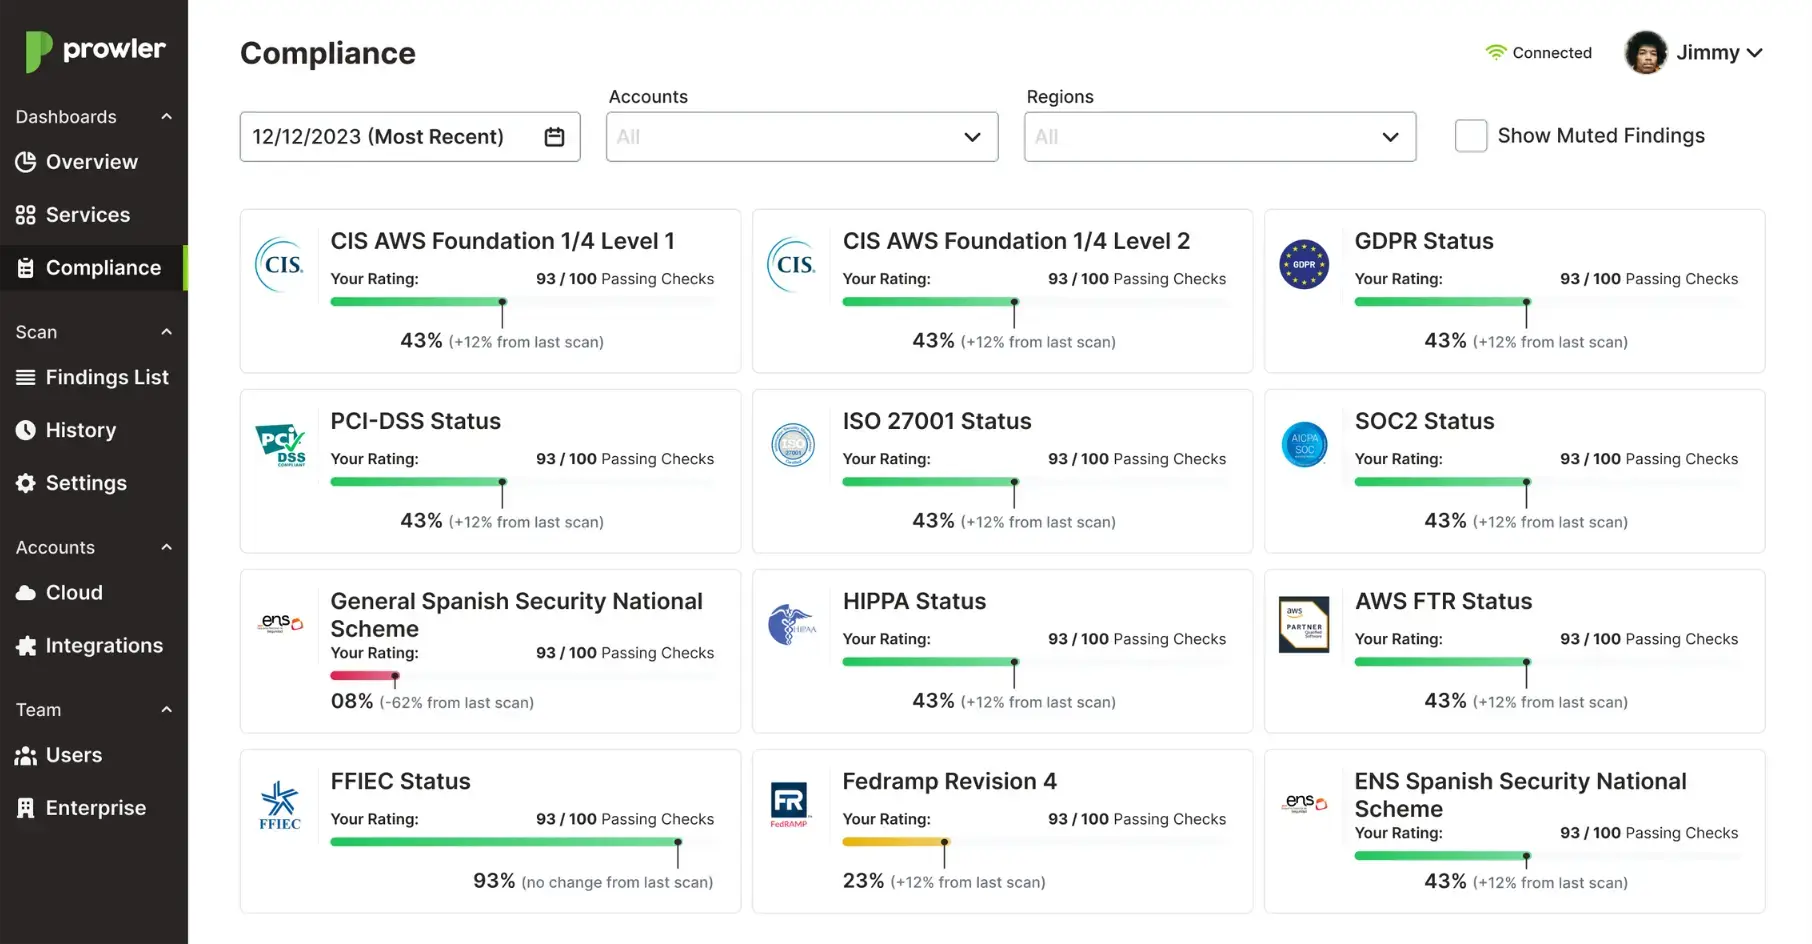Click the FFIEC Status rating progress bar
1812x944 pixels.
pyautogui.click(x=522, y=842)
